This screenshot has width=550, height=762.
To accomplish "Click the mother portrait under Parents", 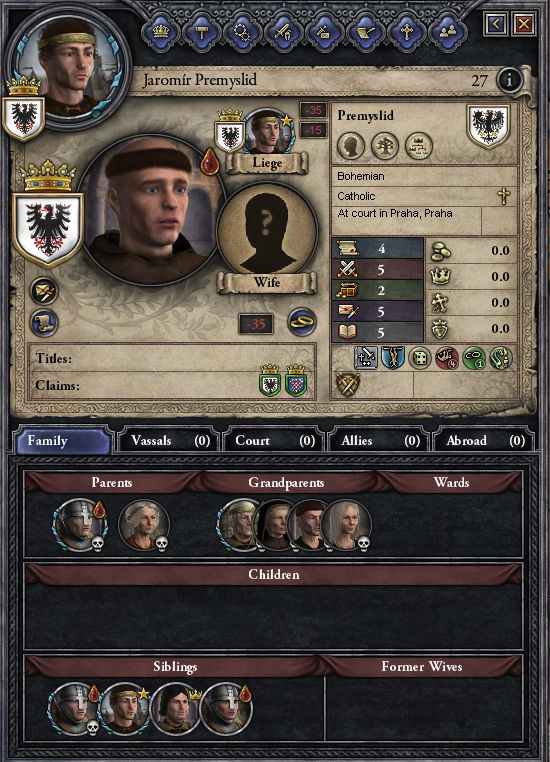I will tap(144, 525).
